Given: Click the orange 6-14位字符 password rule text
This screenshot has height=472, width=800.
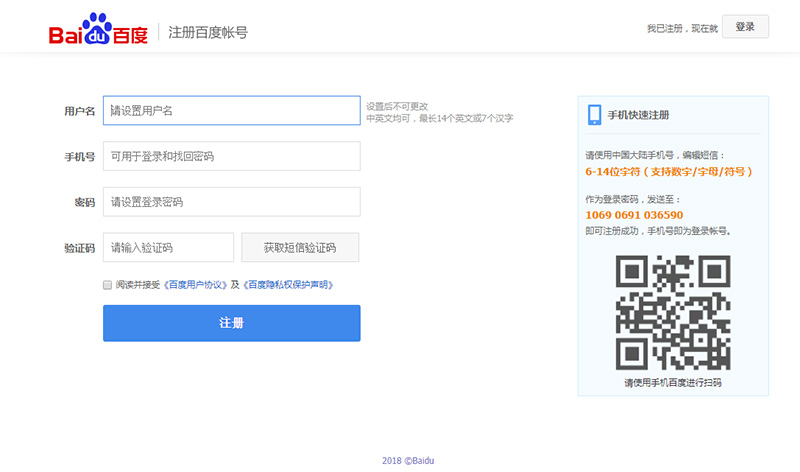Looking at the screenshot, I should [668, 172].
